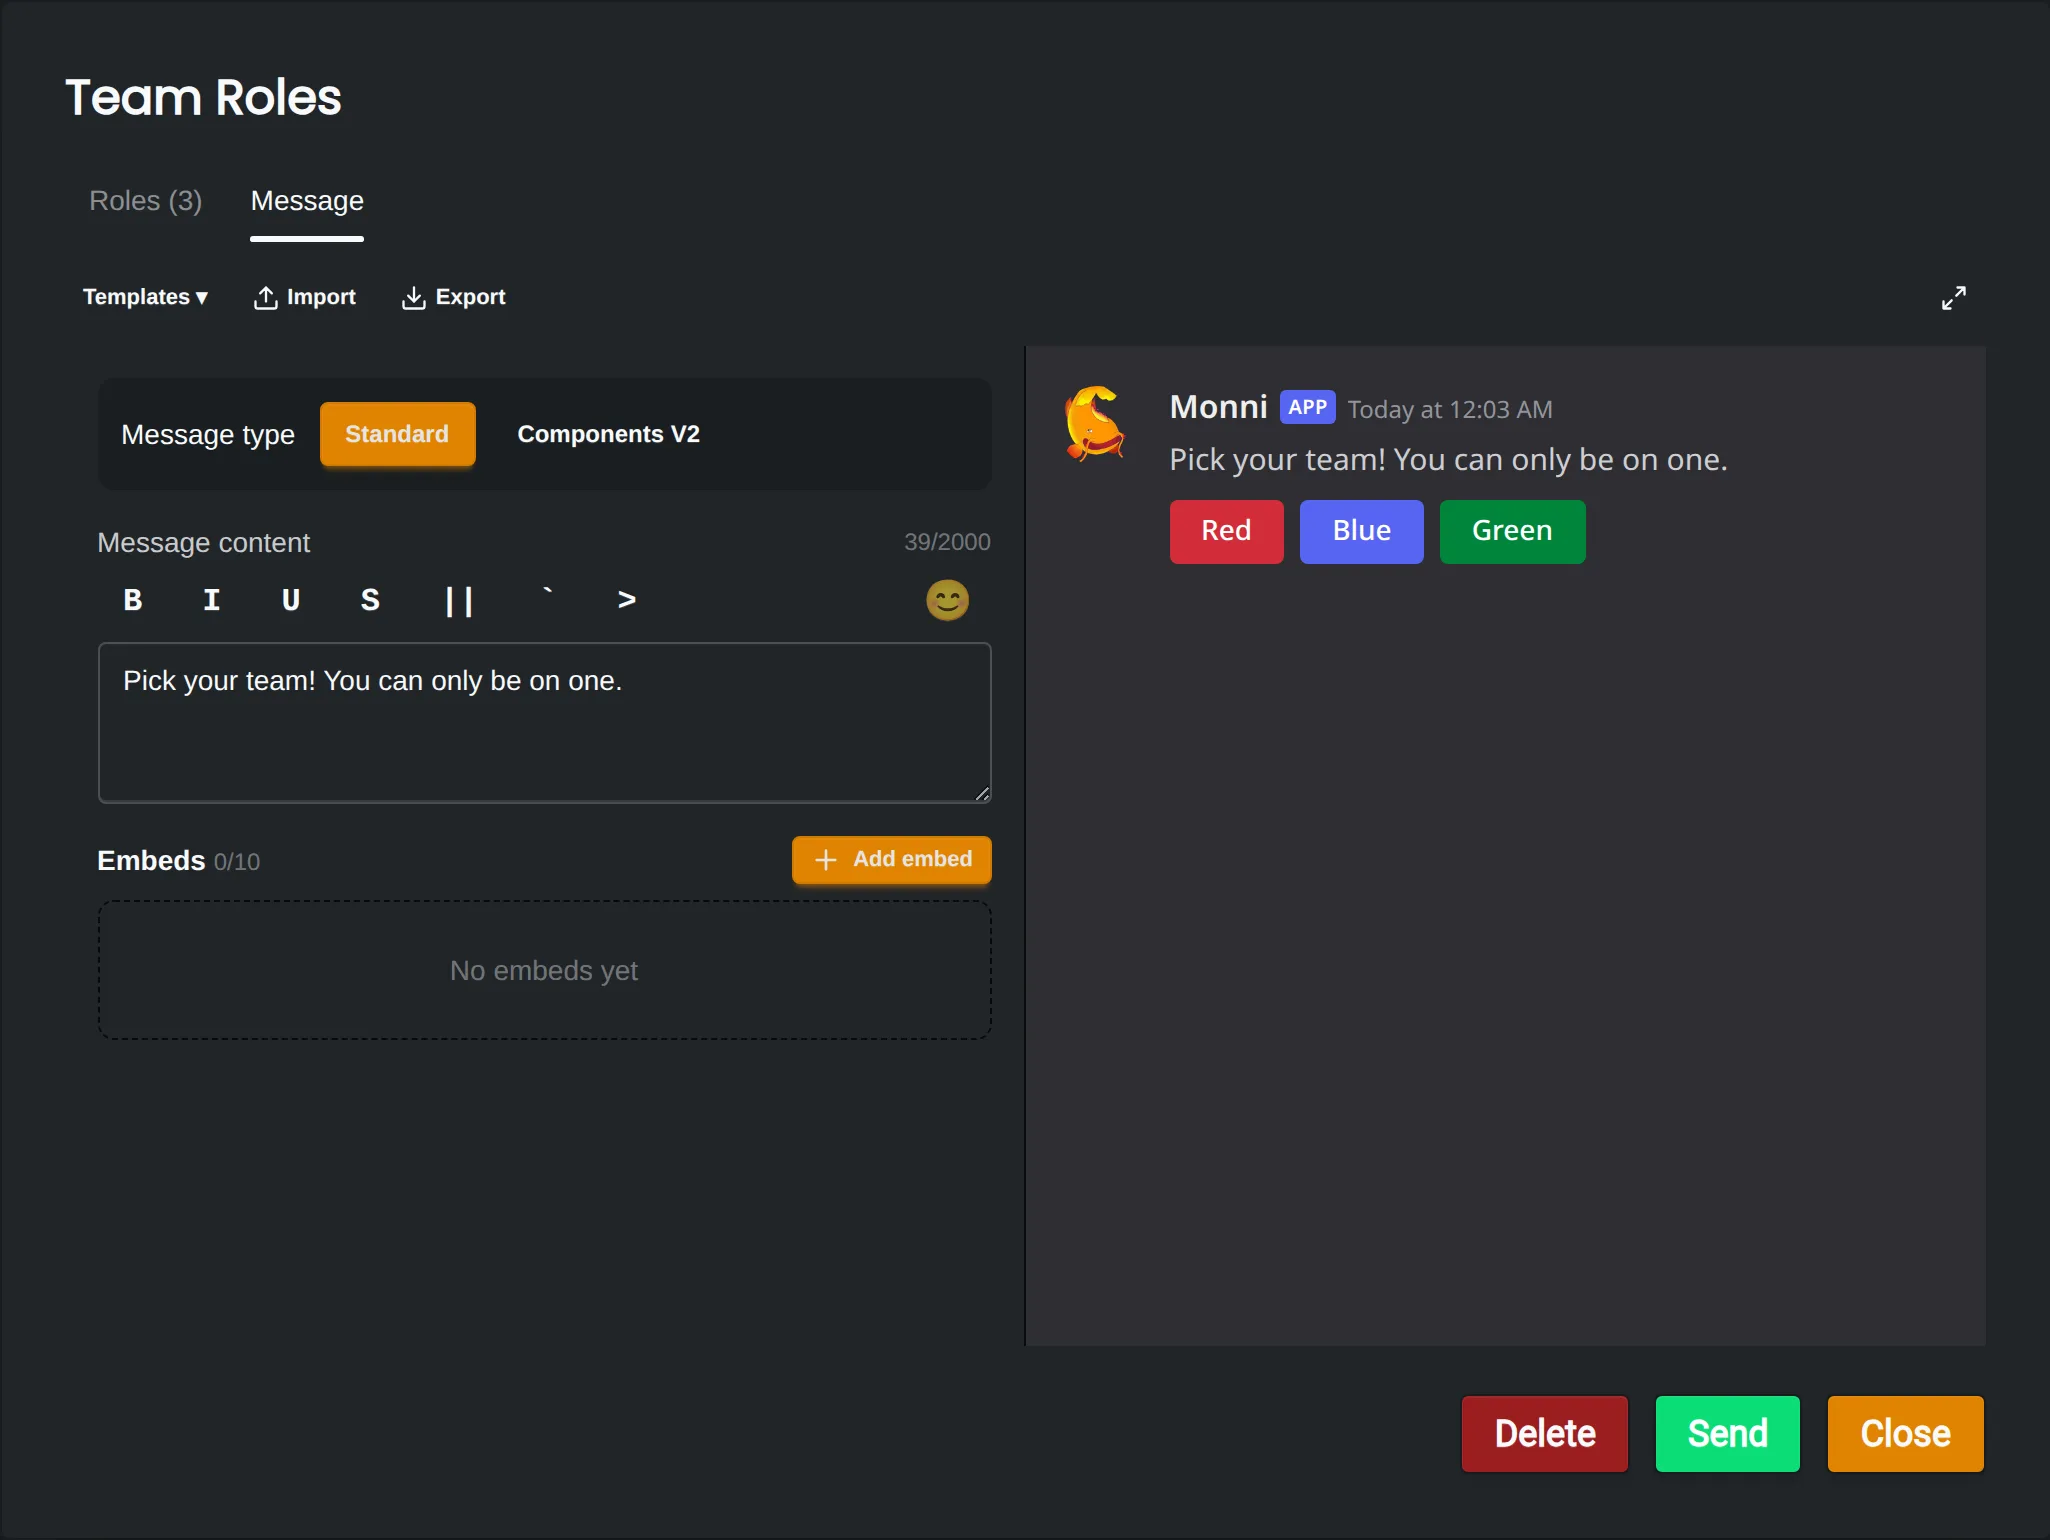Screen dimensions: 2050x1540
Task: Click the Monni bot avatar in the preview
Action: pyautogui.click(x=1095, y=424)
